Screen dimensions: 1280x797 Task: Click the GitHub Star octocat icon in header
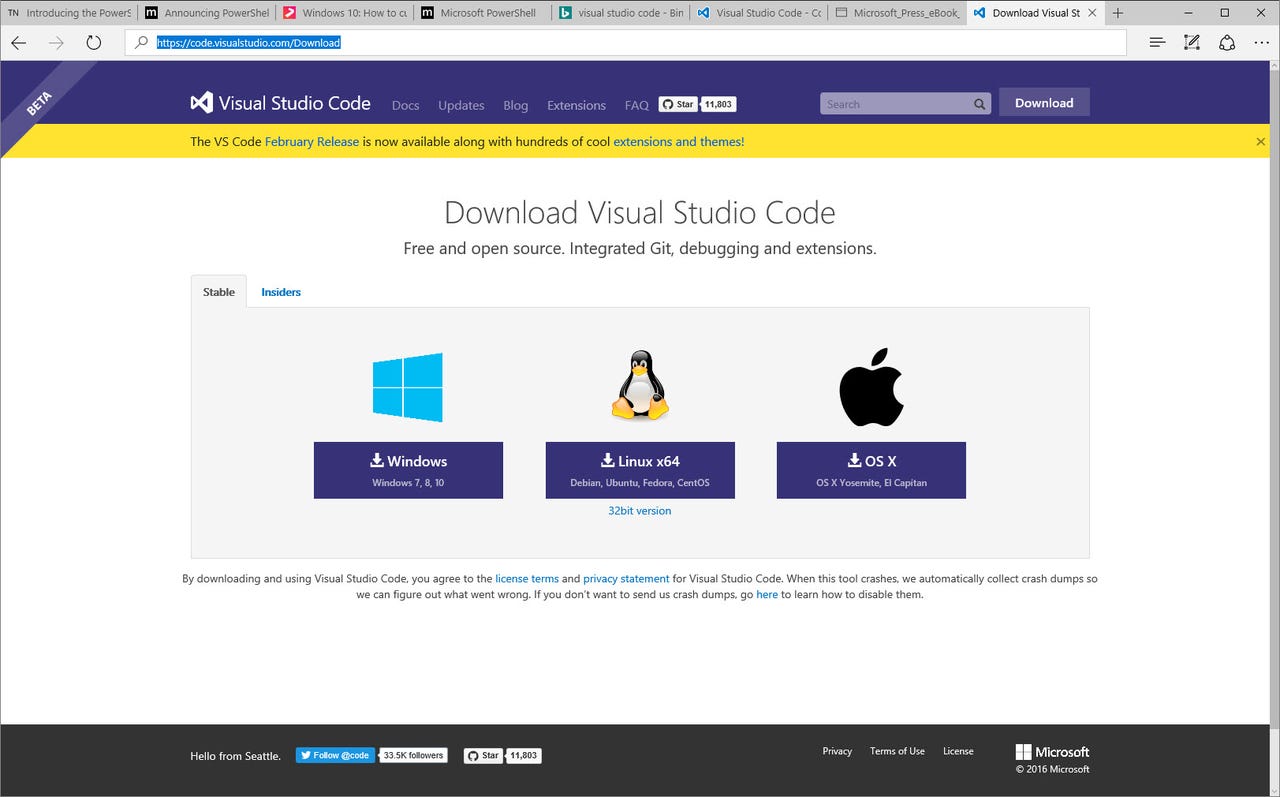click(x=667, y=104)
